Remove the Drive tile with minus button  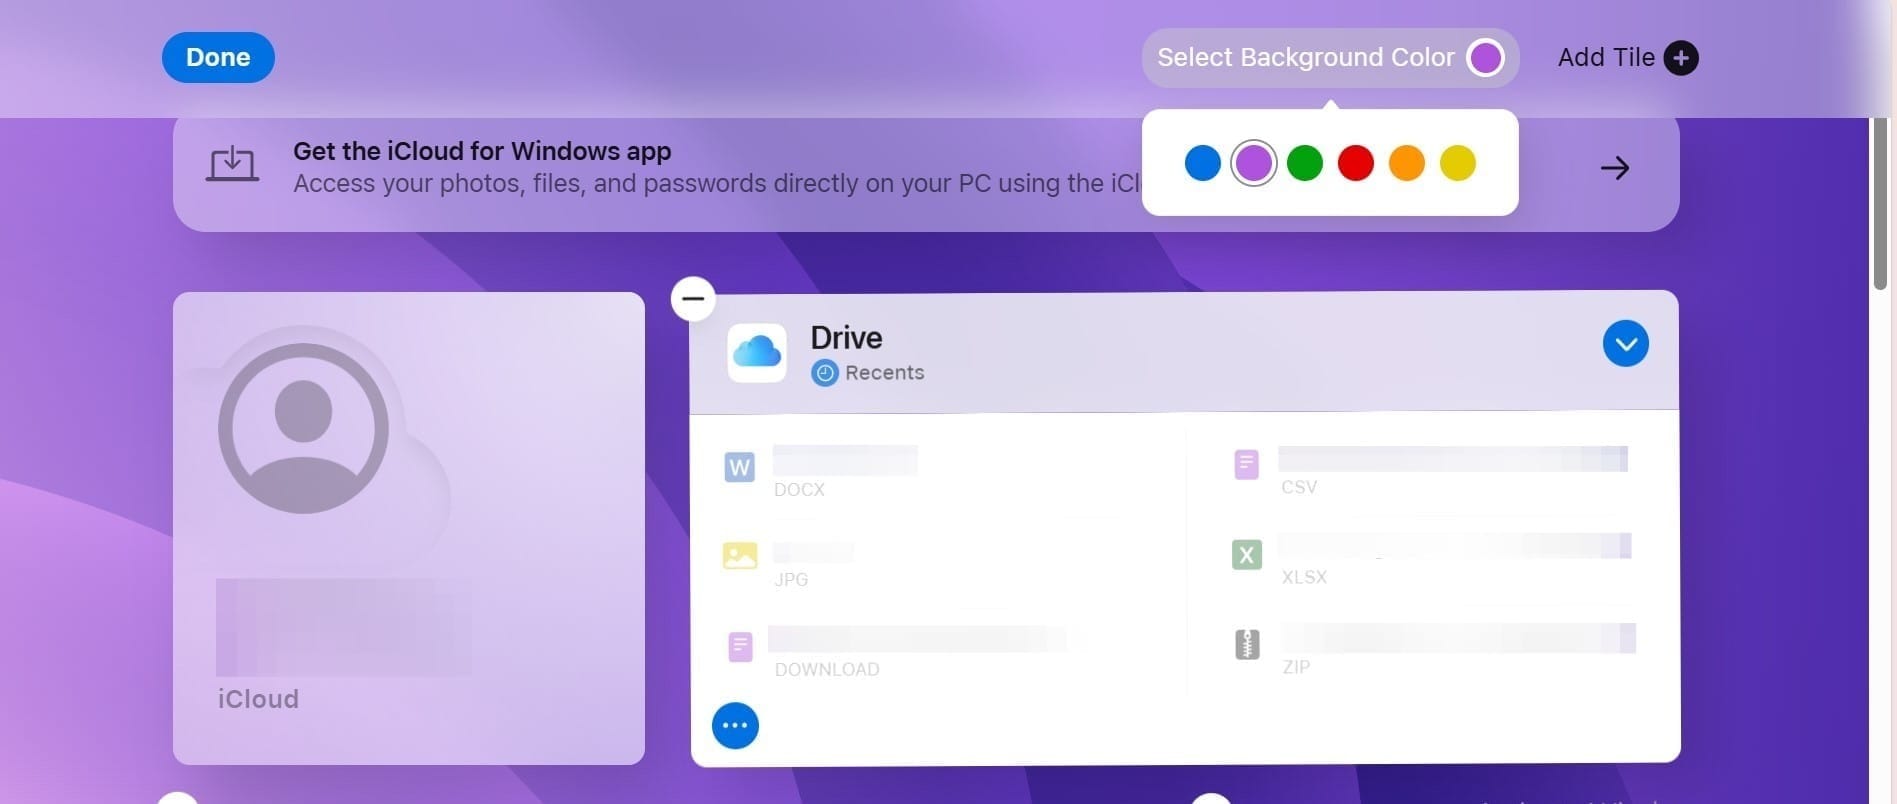point(693,298)
